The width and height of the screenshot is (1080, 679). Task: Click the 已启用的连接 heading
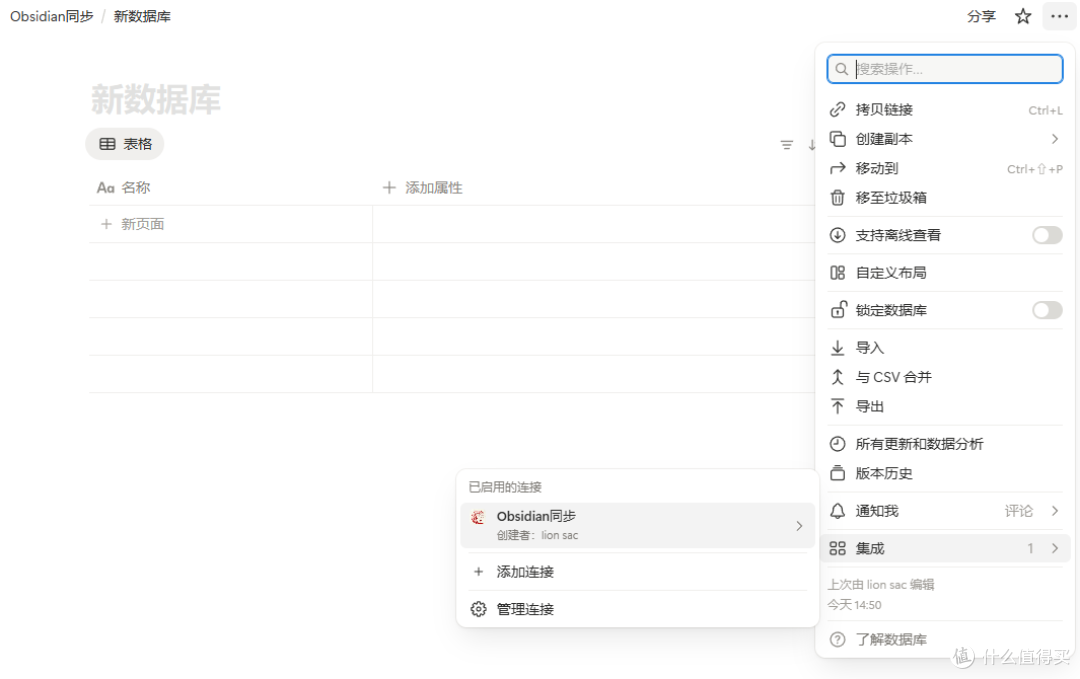[505, 487]
